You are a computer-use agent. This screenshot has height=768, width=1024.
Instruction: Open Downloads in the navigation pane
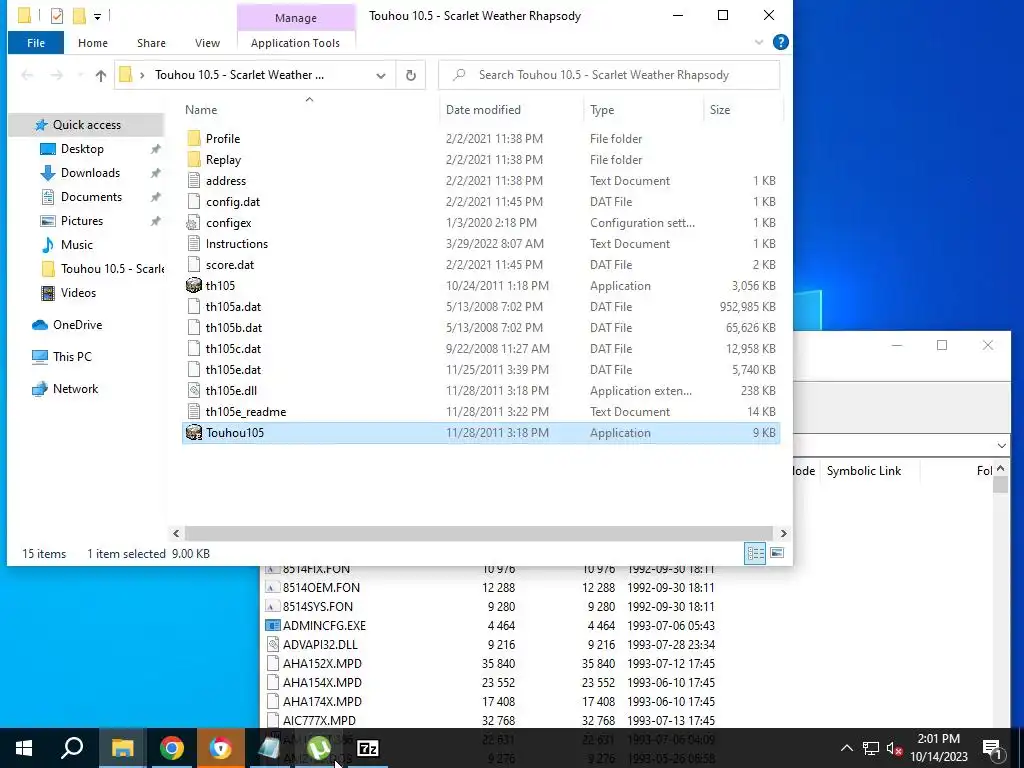coord(90,173)
